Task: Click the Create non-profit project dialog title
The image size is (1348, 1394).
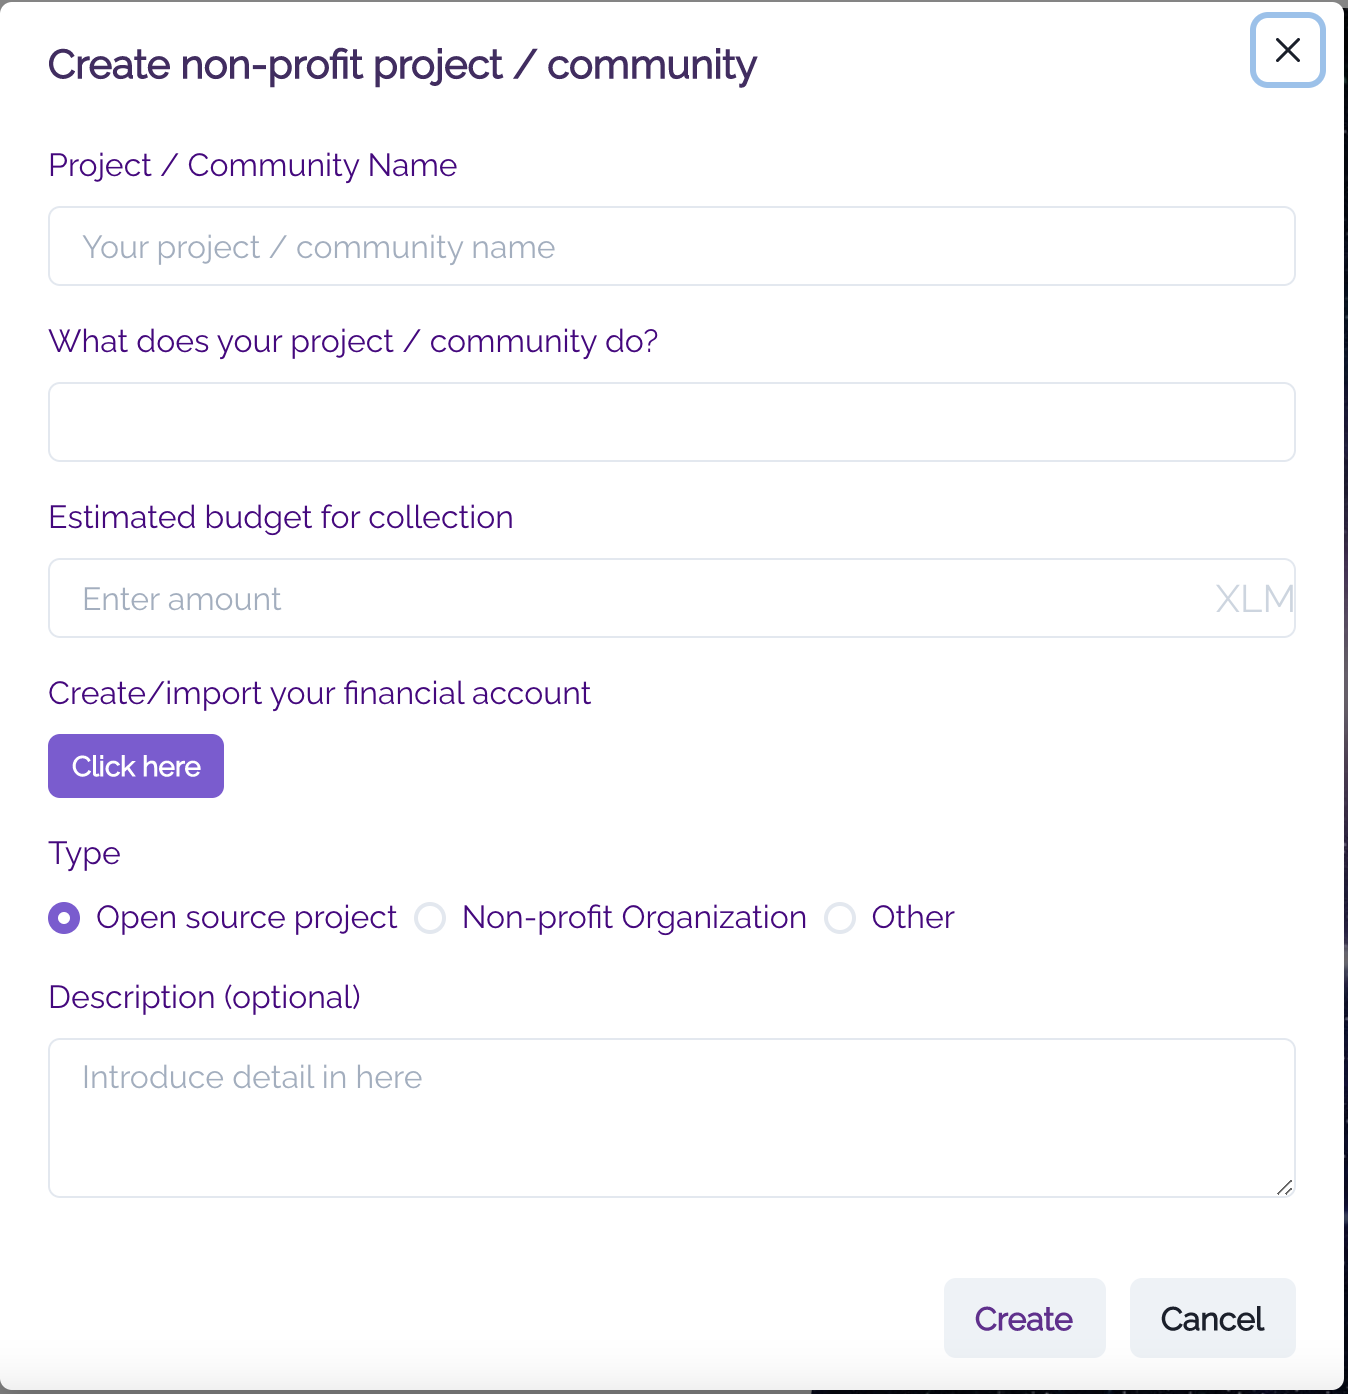Action: (402, 65)
